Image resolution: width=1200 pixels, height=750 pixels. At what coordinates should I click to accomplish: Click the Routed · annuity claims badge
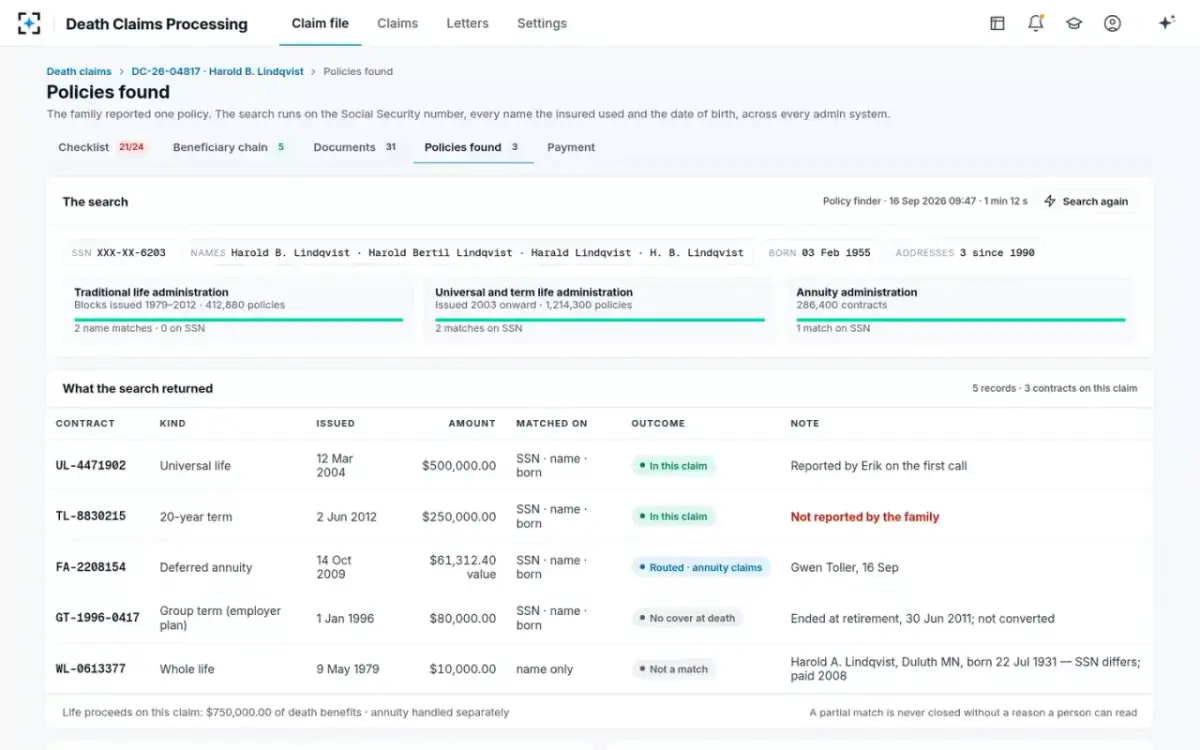pyautogui.click(x=701, y=568)
